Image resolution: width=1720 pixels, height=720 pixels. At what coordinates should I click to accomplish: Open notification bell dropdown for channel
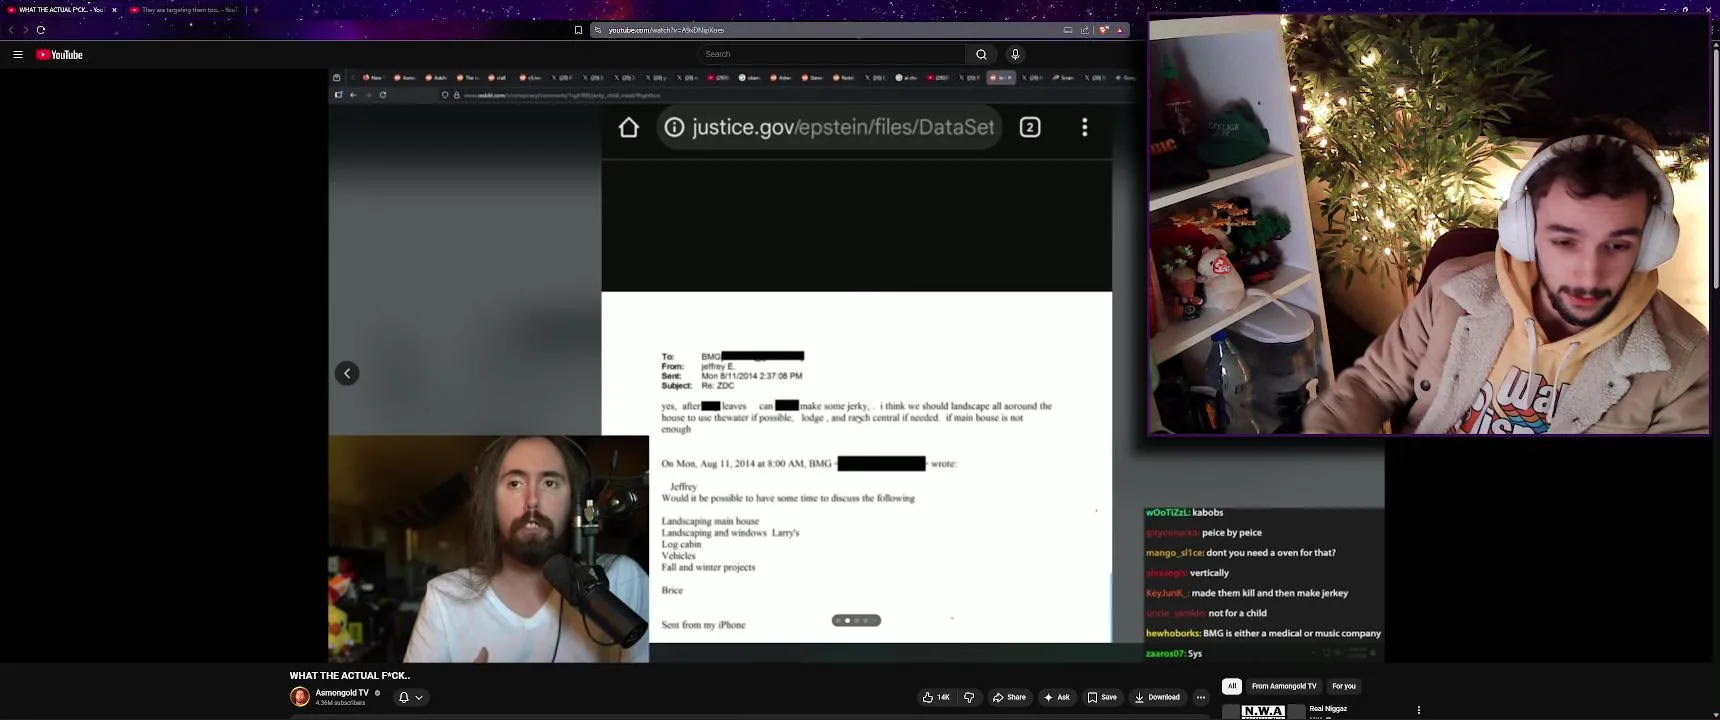pos(411,697)
